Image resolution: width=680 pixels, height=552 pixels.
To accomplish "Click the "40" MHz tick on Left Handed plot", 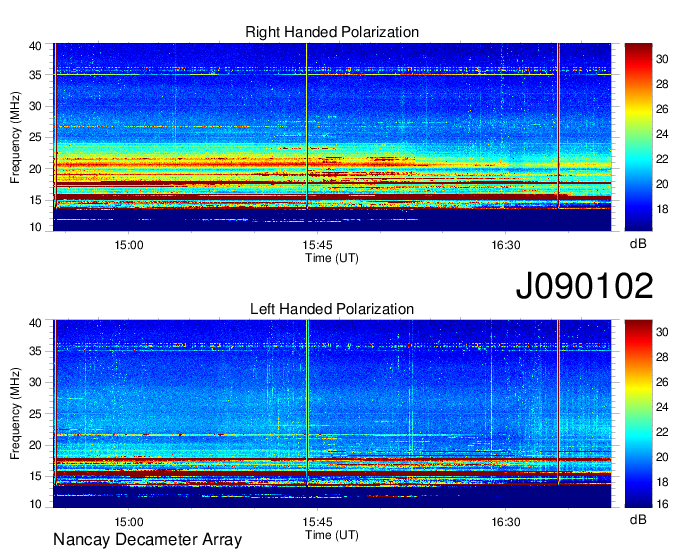I will coord(35,323).
